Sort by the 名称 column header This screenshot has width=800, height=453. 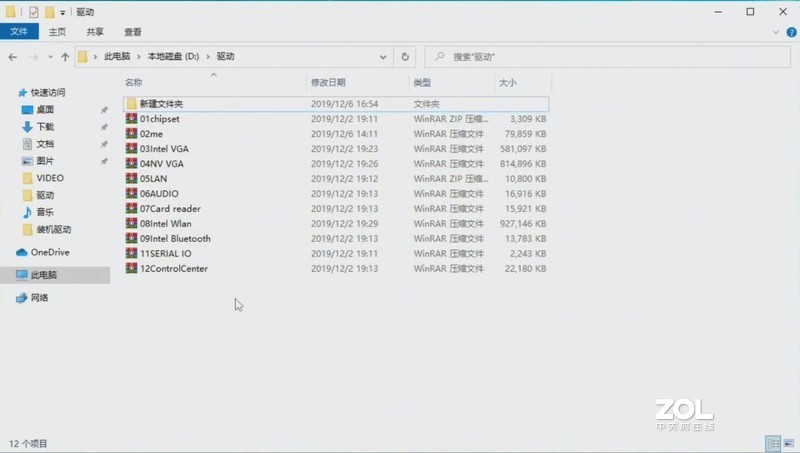pos(134,82)
